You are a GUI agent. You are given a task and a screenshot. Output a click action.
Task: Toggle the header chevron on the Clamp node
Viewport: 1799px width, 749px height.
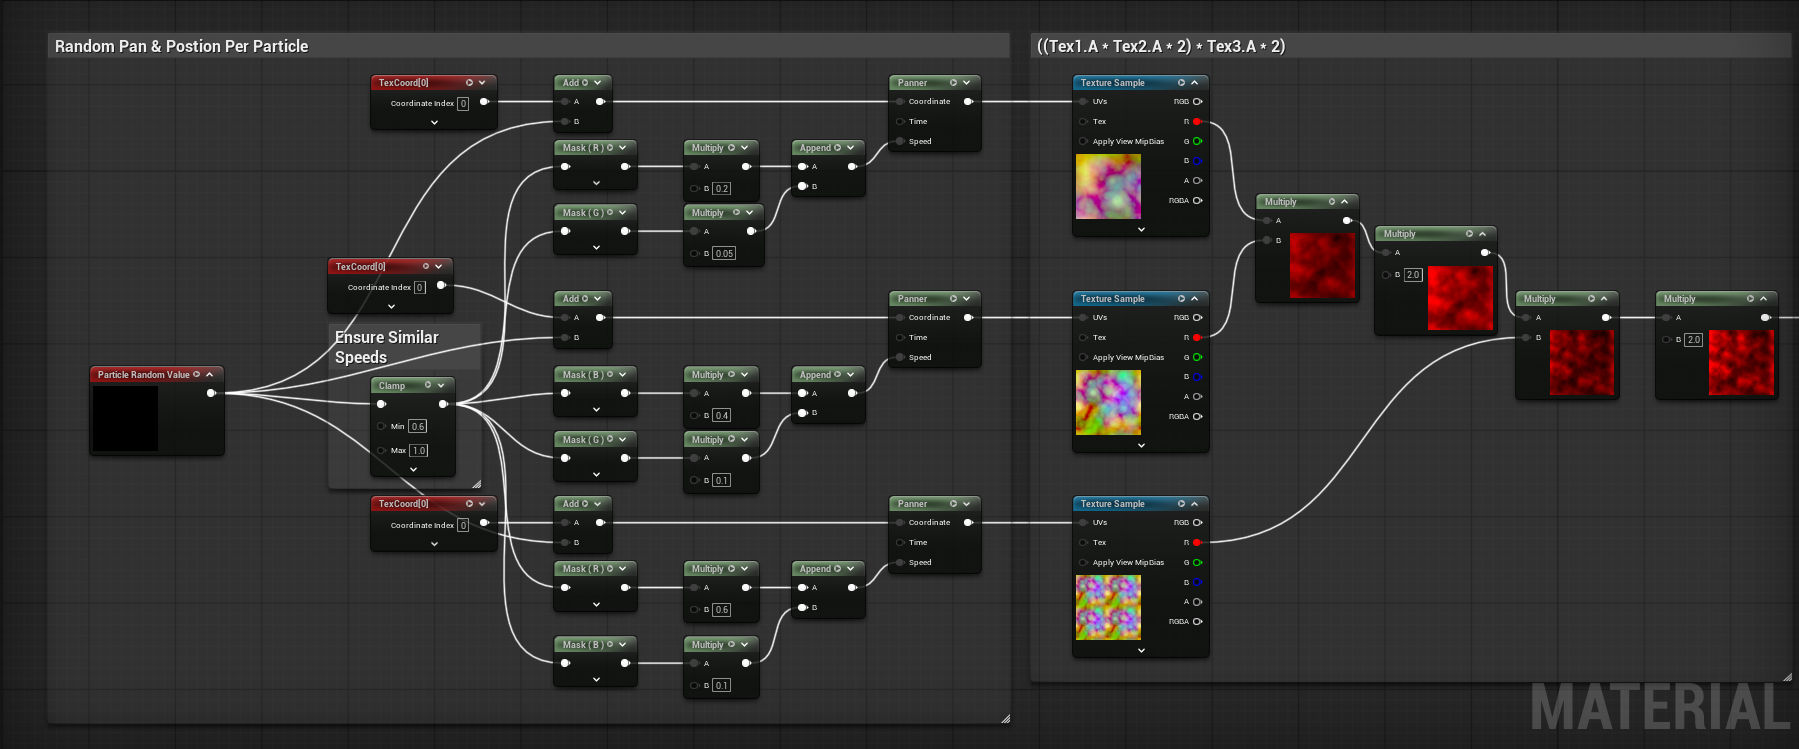(x=441, y=385)
